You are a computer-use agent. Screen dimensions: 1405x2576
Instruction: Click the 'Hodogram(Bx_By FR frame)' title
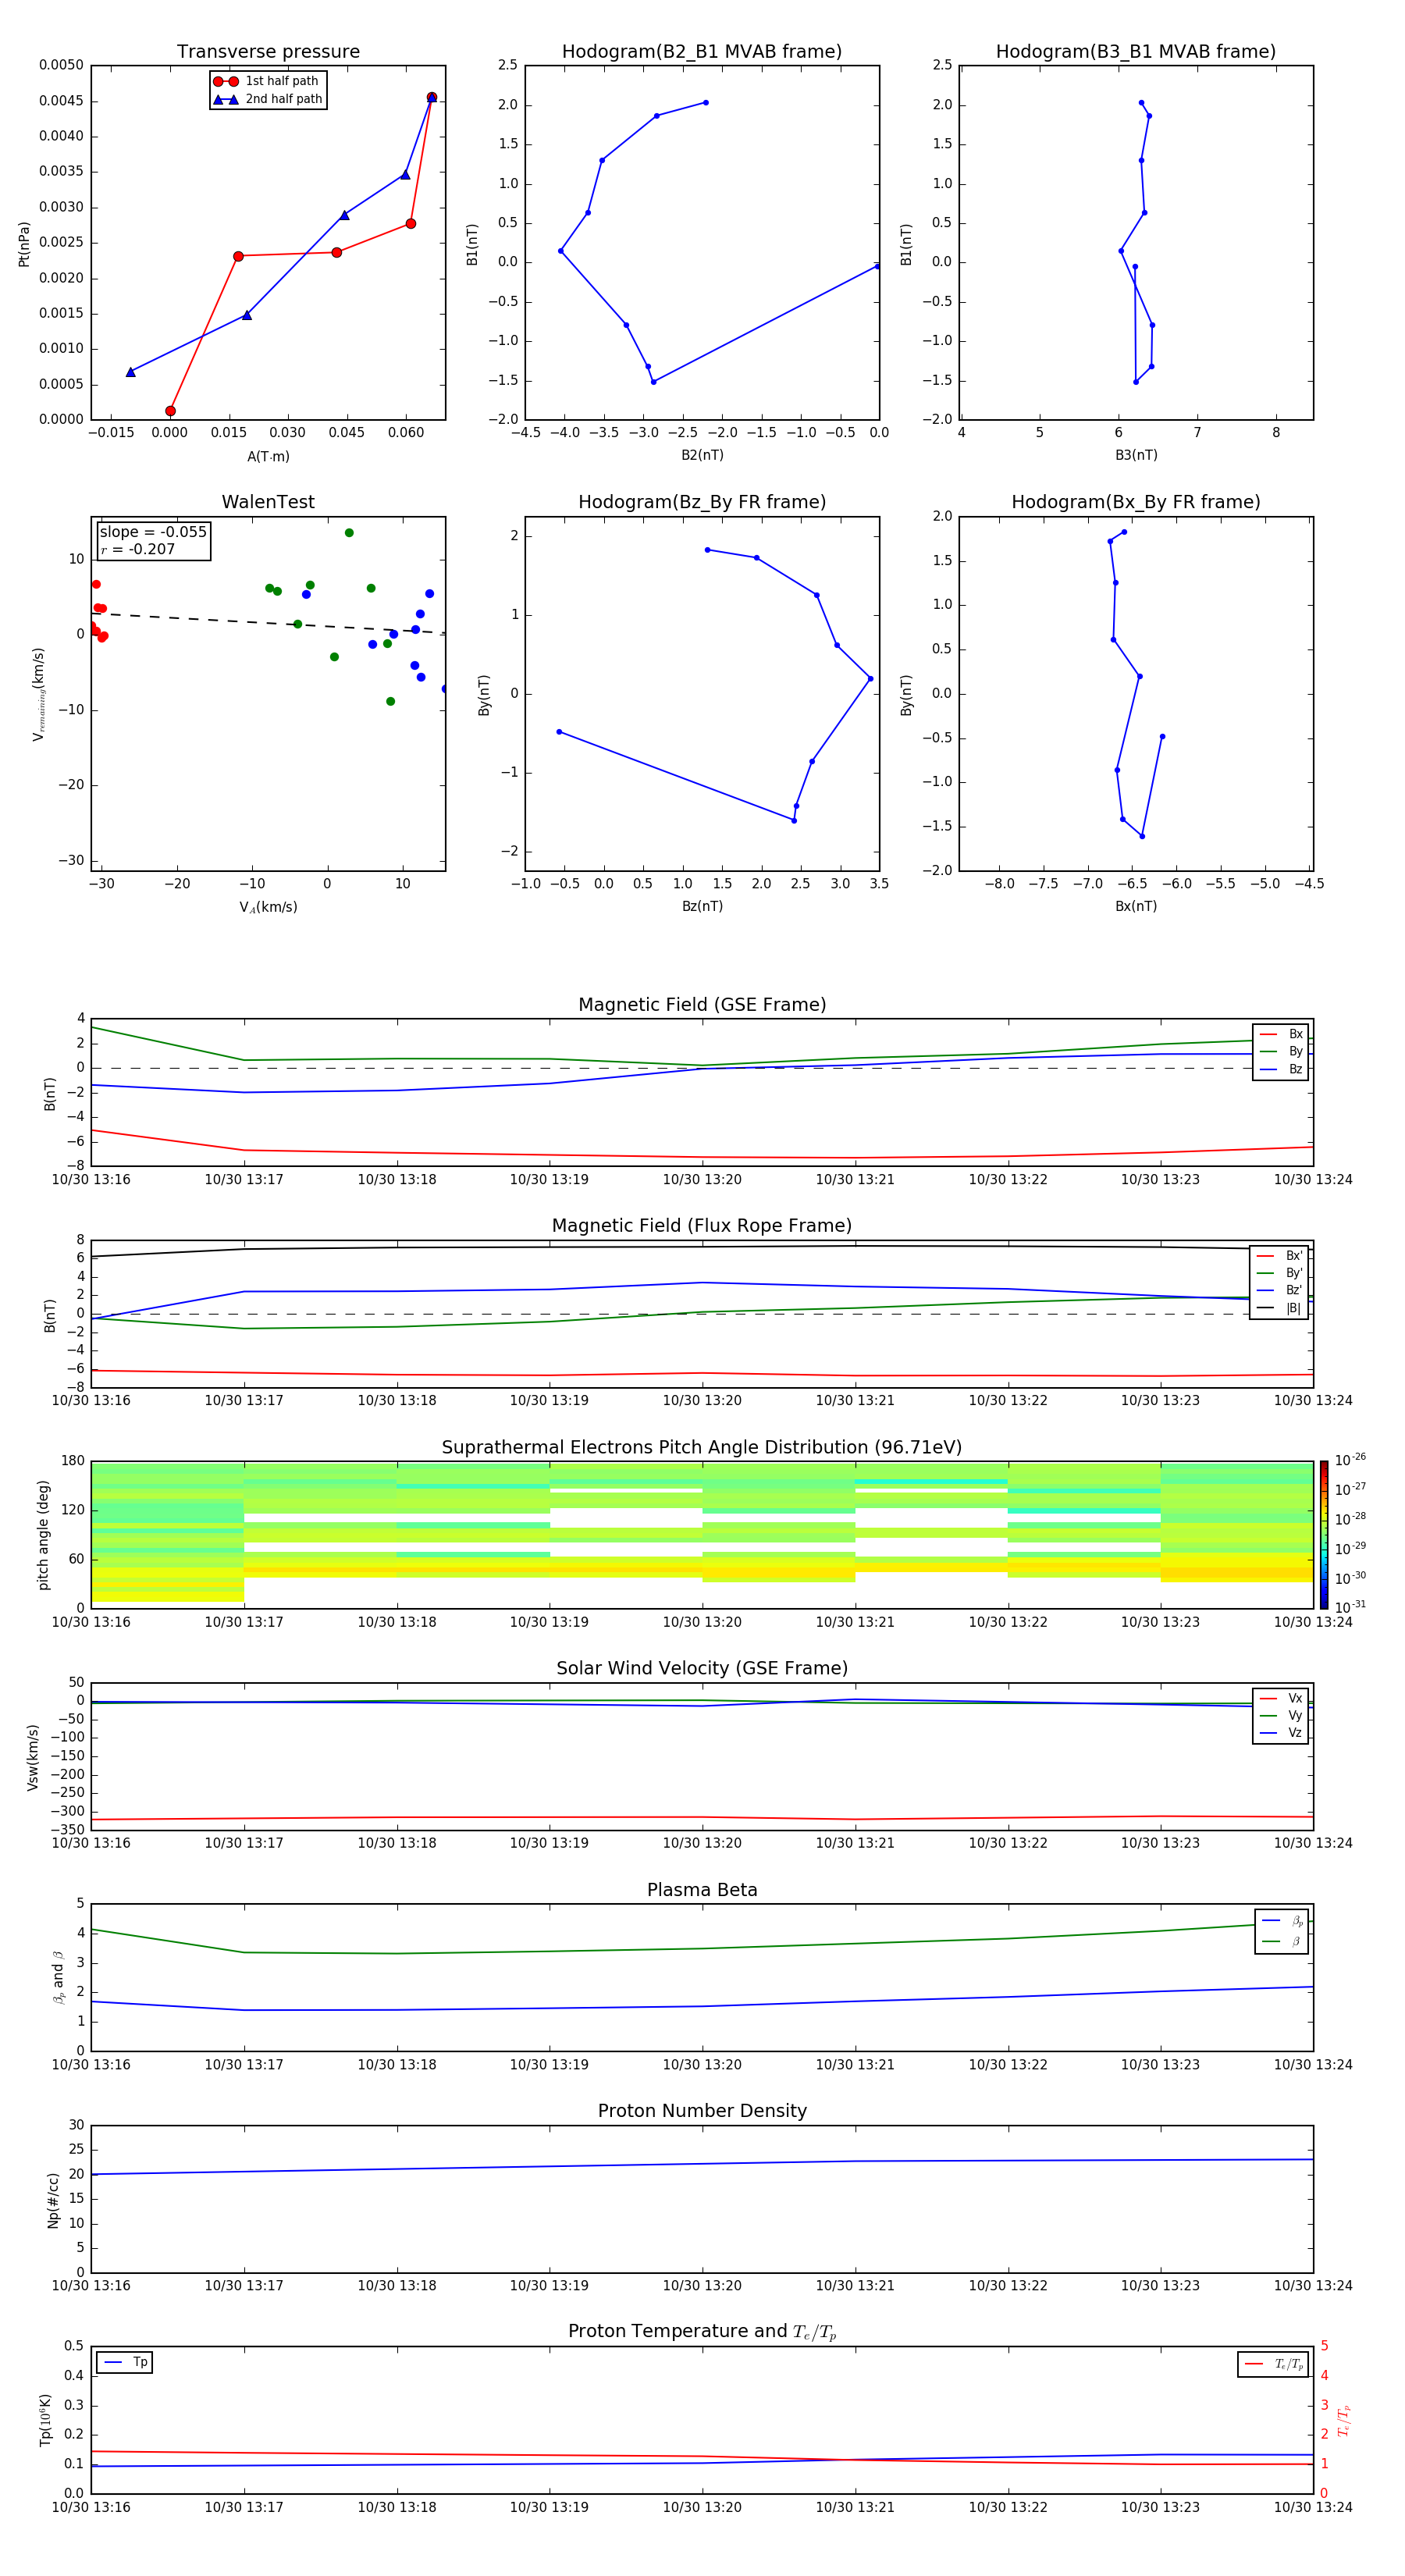click(1136, 502)
